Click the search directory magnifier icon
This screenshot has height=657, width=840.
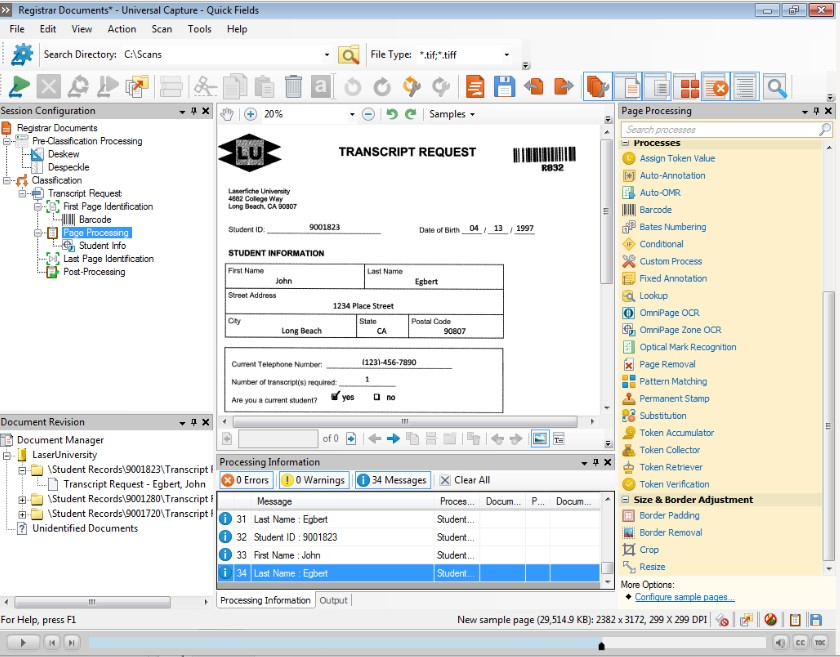349,55
